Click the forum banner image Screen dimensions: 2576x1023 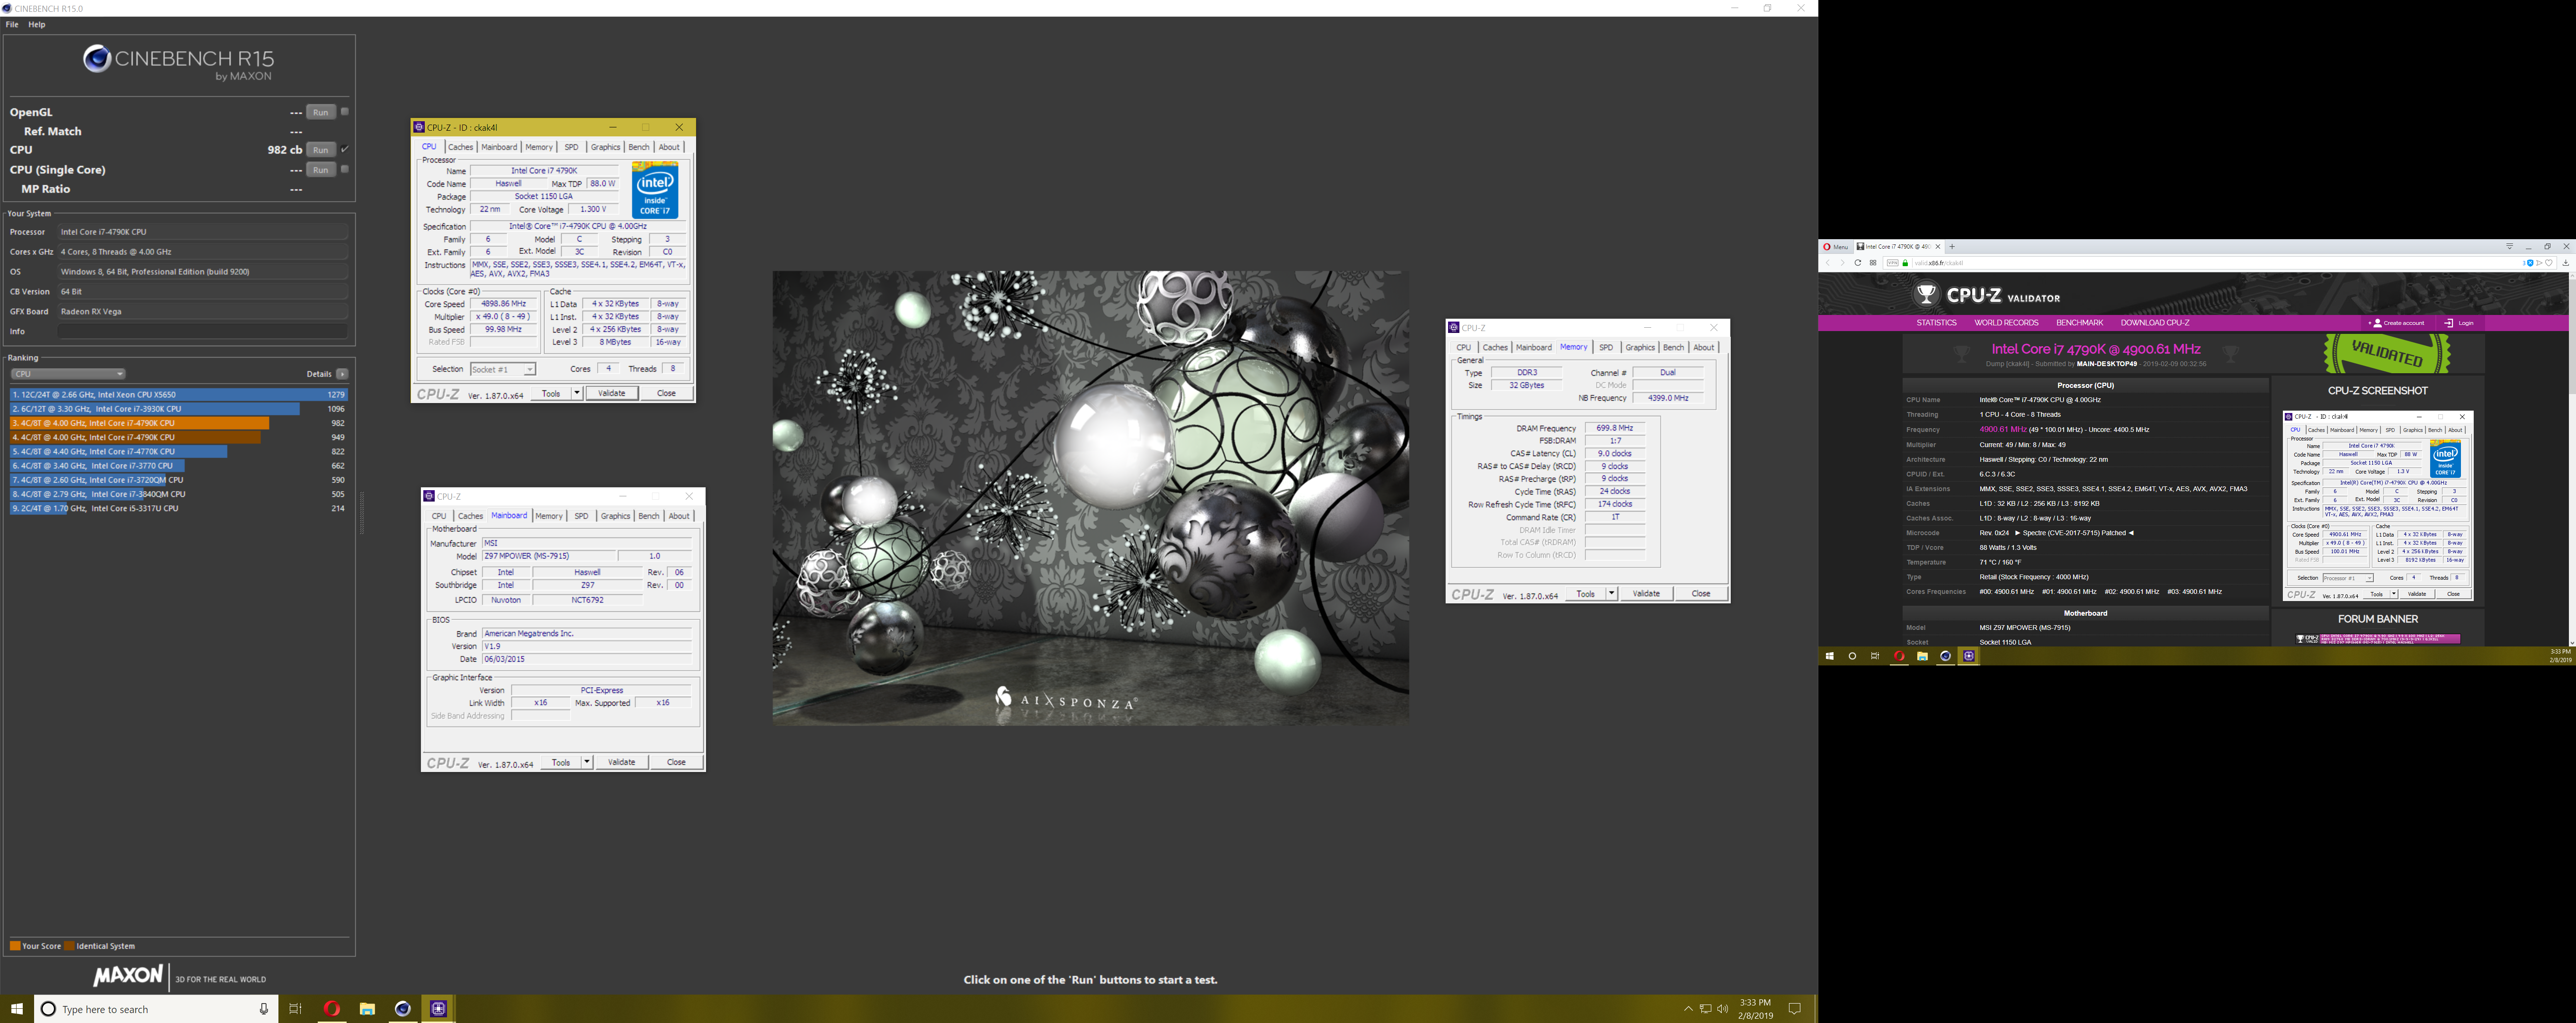(2378, 638)
